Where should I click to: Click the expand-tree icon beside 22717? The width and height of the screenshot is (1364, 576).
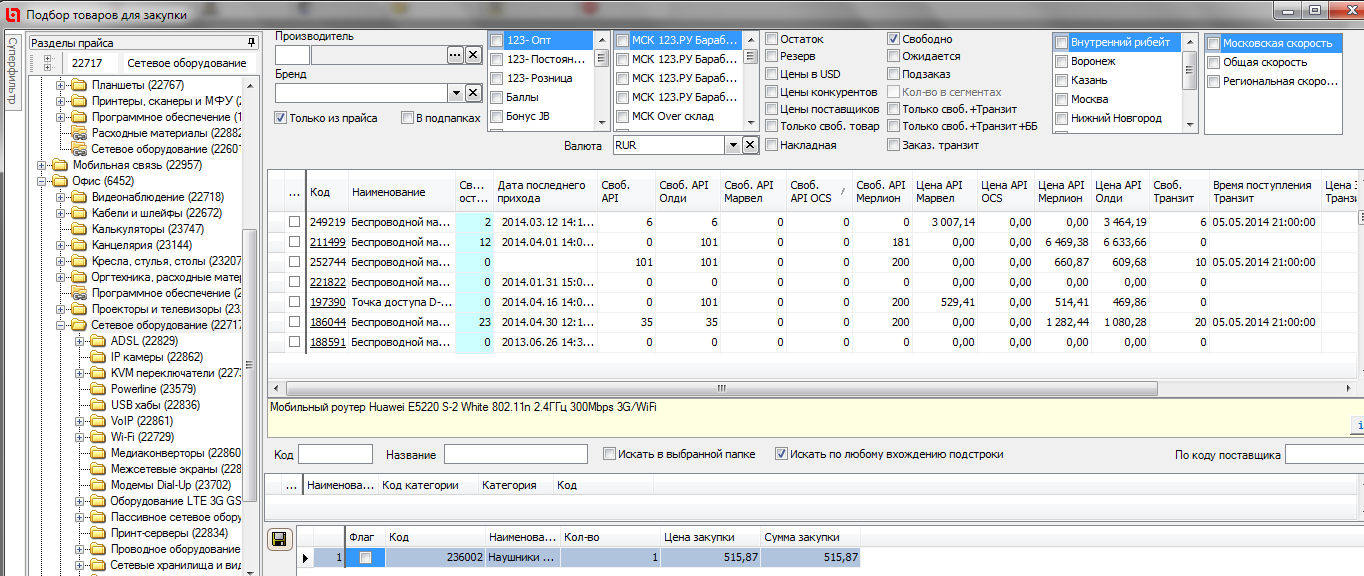tap(46, 63)
